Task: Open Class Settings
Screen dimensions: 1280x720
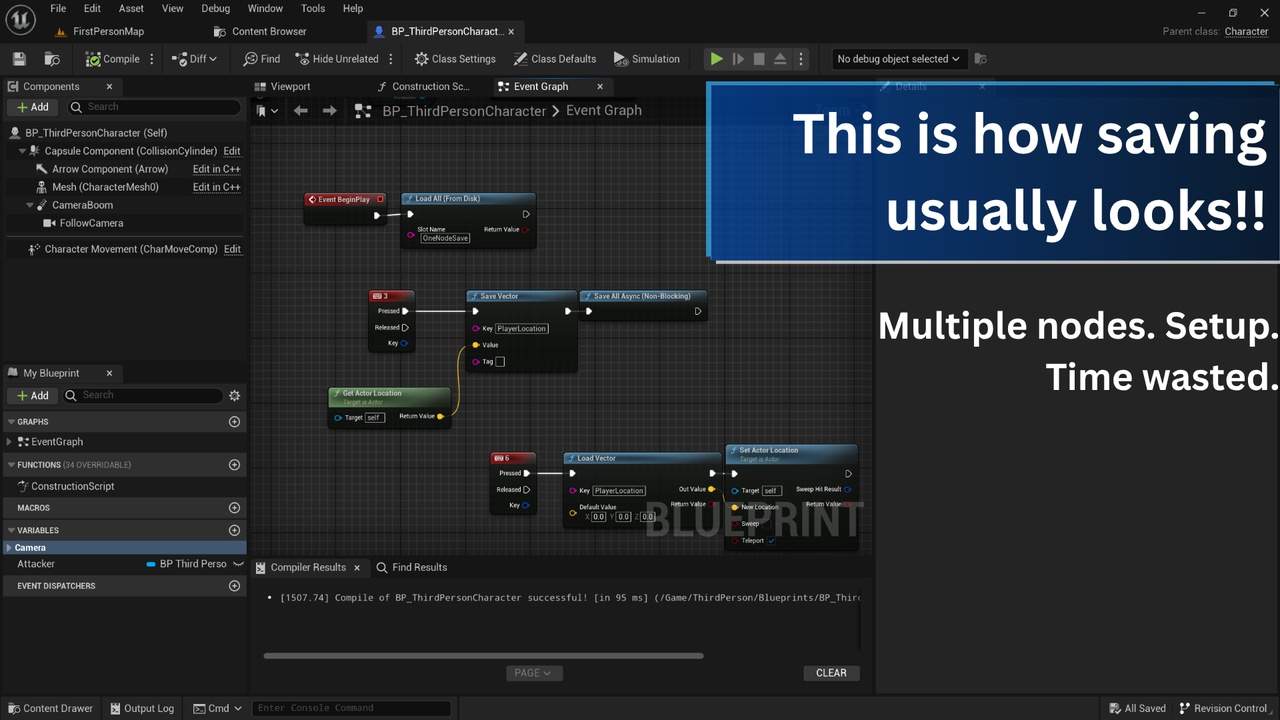Action: 455,59
